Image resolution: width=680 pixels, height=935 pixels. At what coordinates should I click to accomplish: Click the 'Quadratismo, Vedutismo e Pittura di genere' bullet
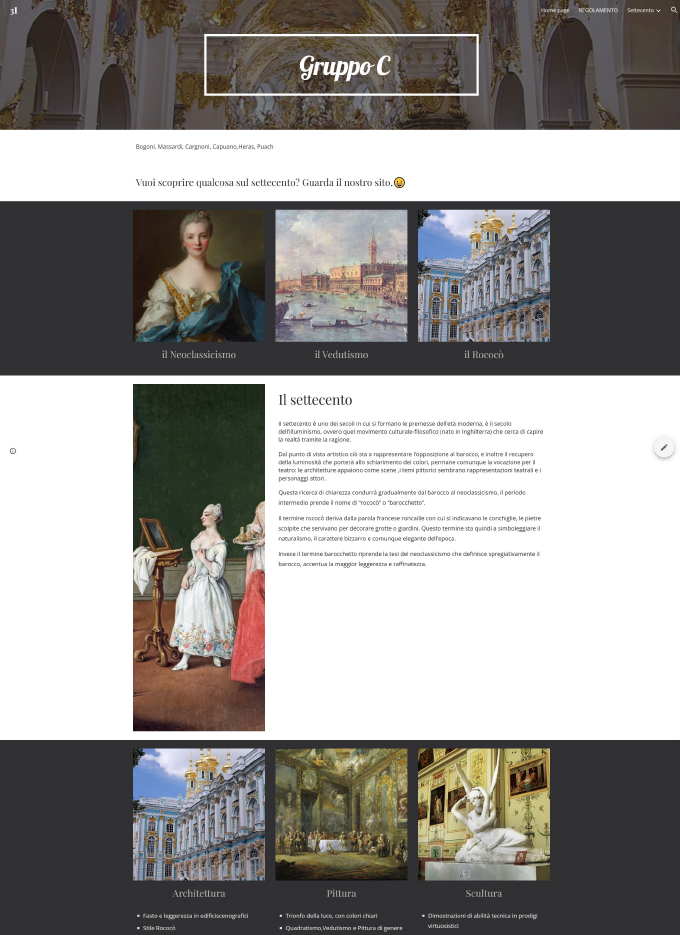[x=344, y=928]
